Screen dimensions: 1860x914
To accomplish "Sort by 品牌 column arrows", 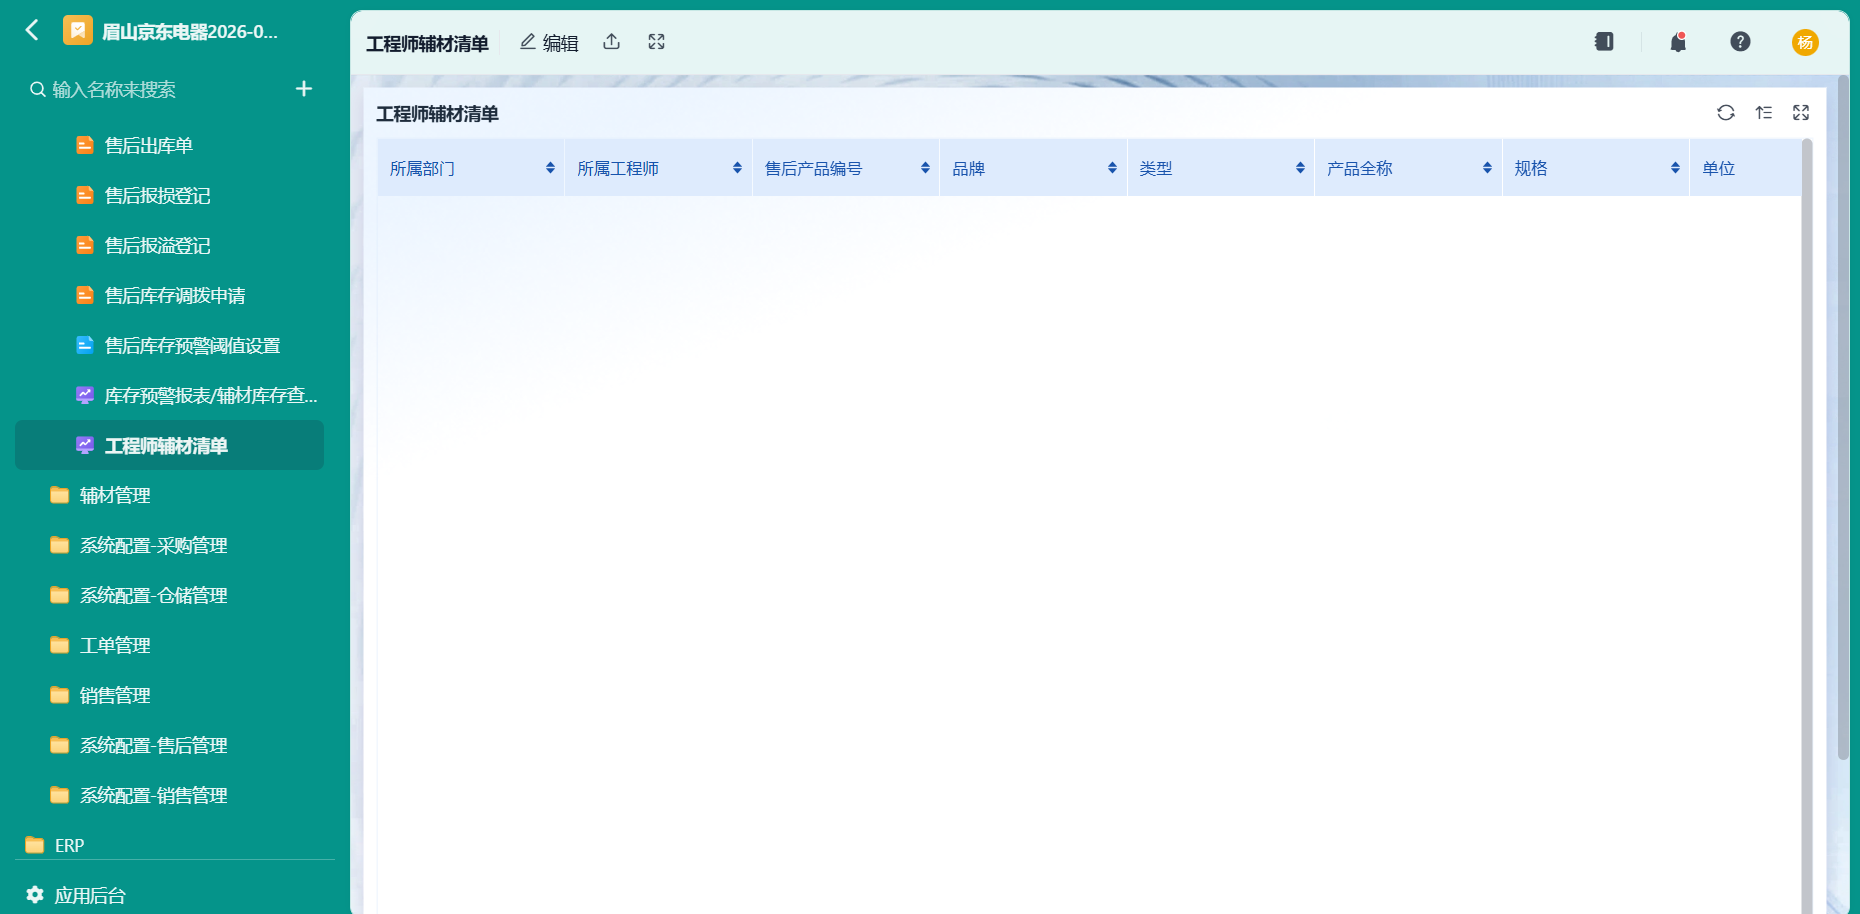I will pyautogui.click(x=1112, y=168).
